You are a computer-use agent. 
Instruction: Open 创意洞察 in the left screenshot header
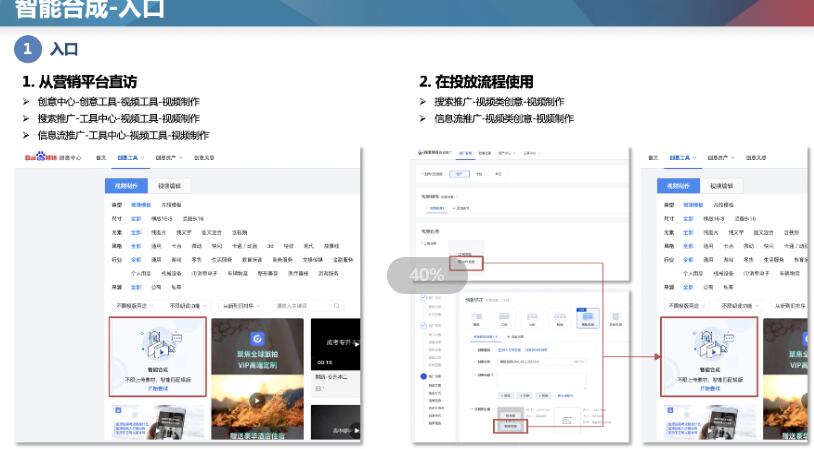click(204, 157)
